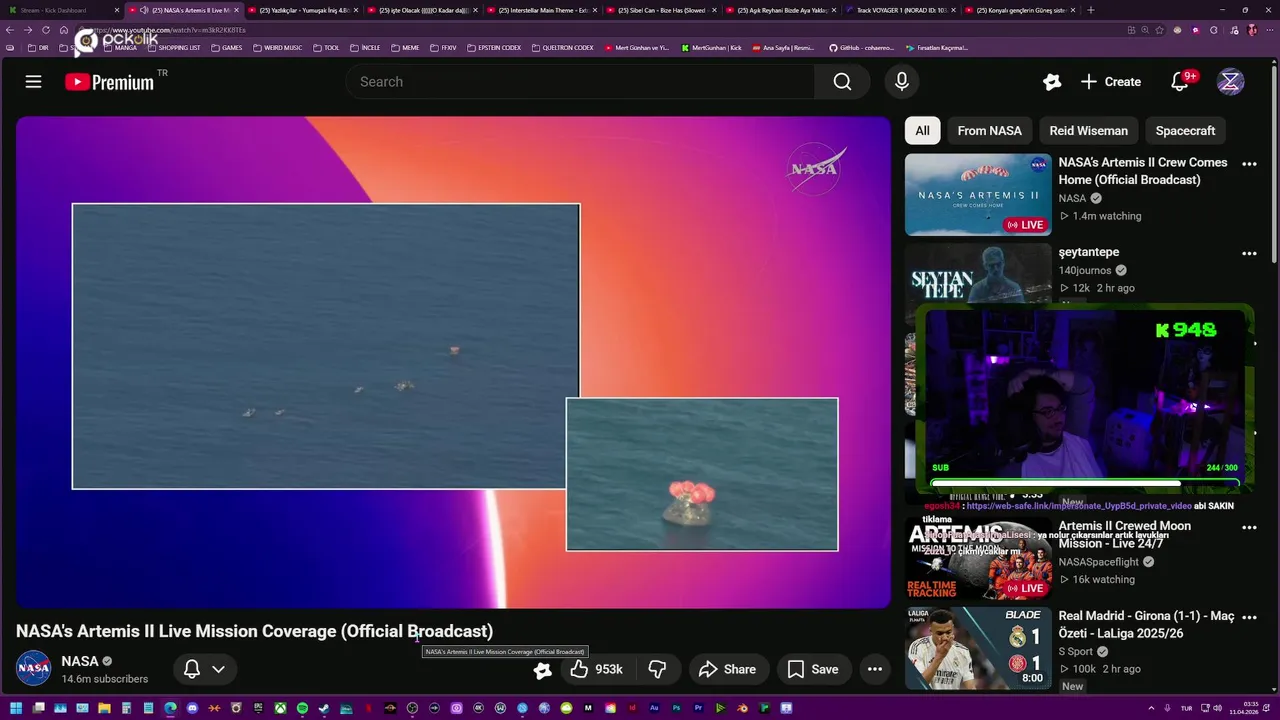Open NASA channel name link

(79, 661)
